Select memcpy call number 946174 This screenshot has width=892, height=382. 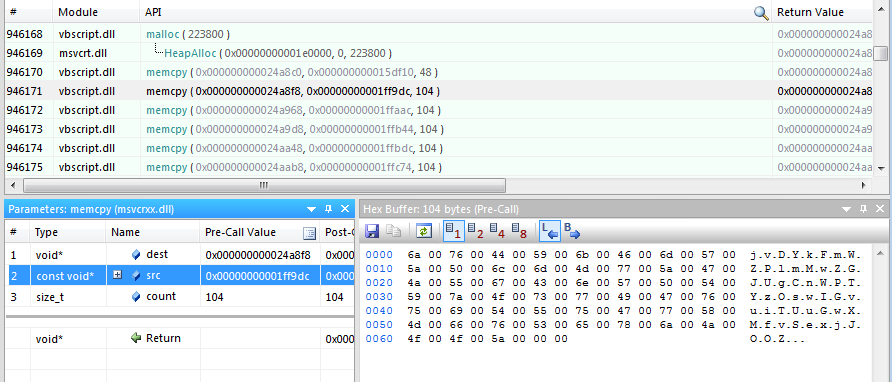[438, 148]
